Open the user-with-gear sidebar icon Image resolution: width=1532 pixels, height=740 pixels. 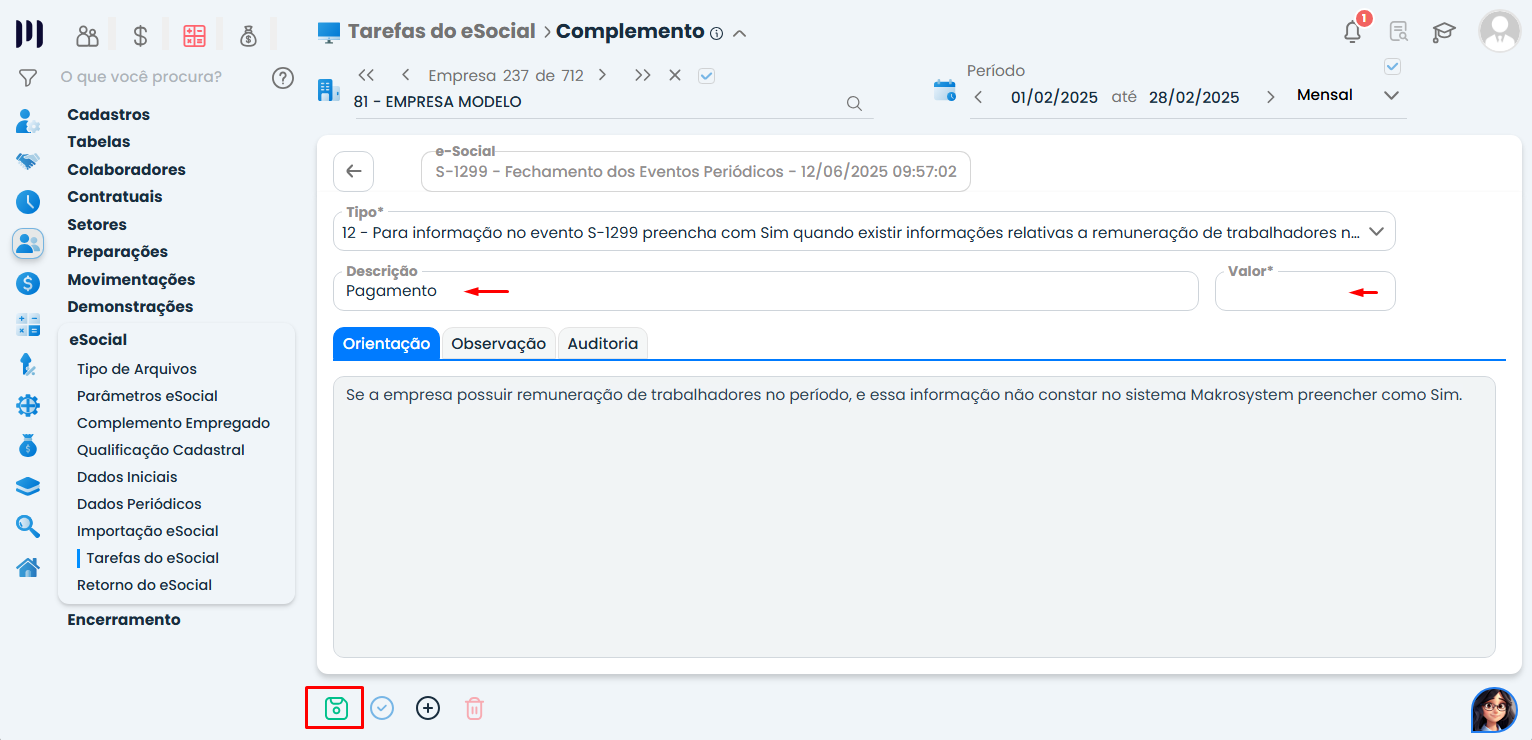point(28,121)
